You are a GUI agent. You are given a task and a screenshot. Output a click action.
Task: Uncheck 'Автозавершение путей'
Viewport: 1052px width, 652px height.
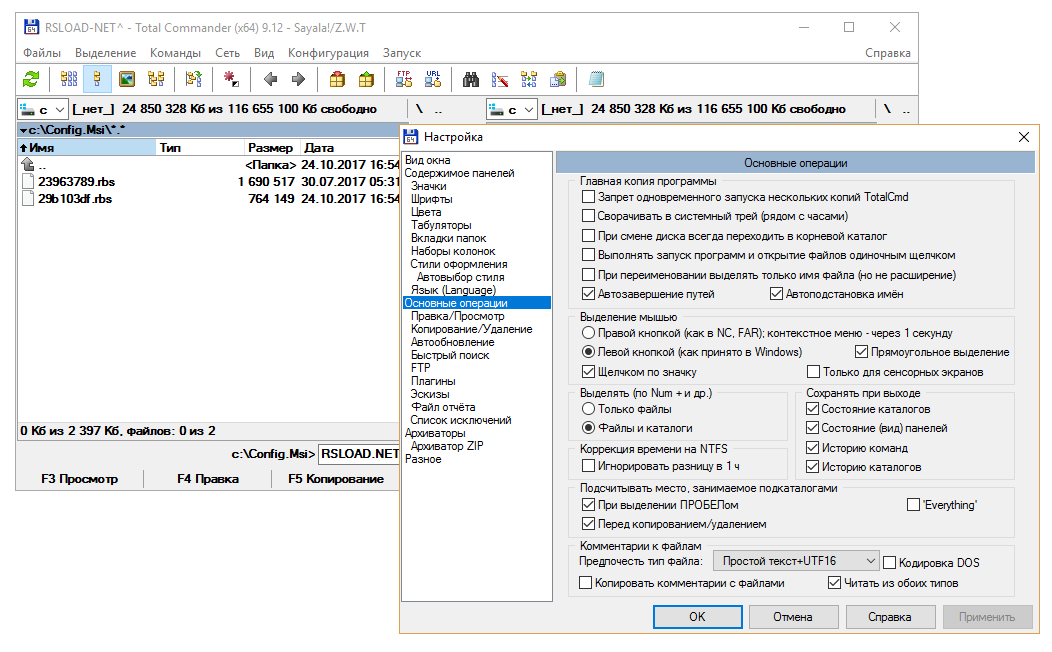(x=588, y=294)
